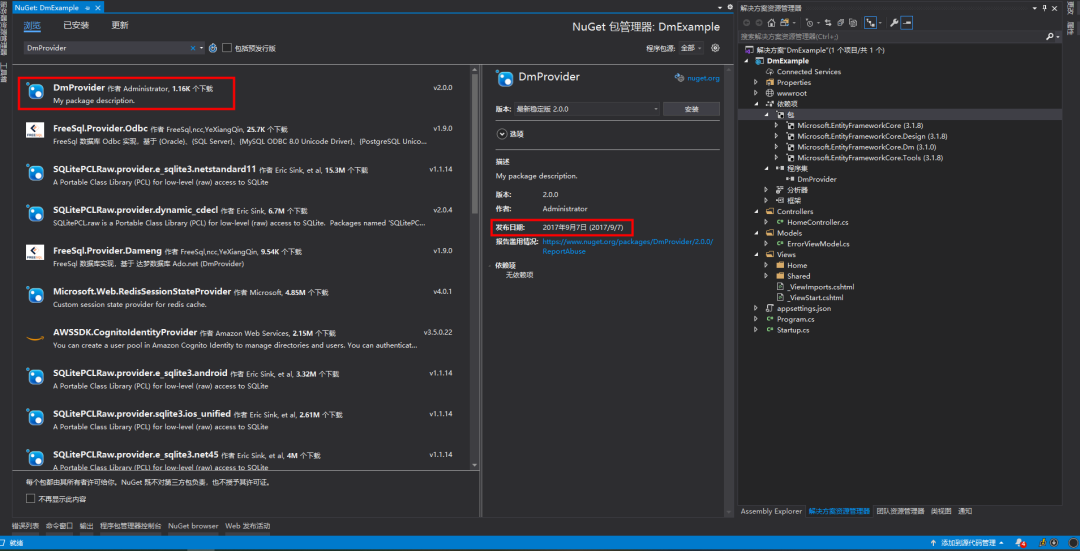Click the magnifier icon in Solution Explorer search
Screen dimensions: 1080x551
pyautogui.click(x=1049, y=36)
